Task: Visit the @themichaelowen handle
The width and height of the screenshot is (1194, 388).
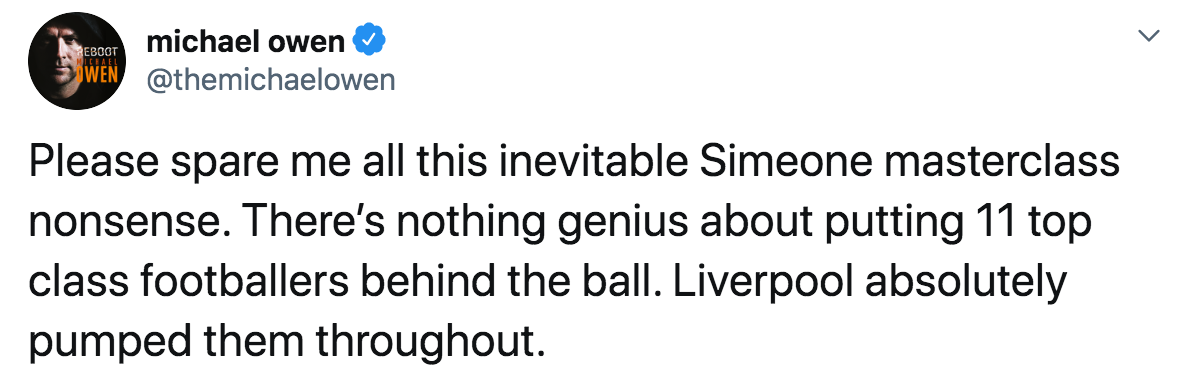Action: [x=270, y=79]
